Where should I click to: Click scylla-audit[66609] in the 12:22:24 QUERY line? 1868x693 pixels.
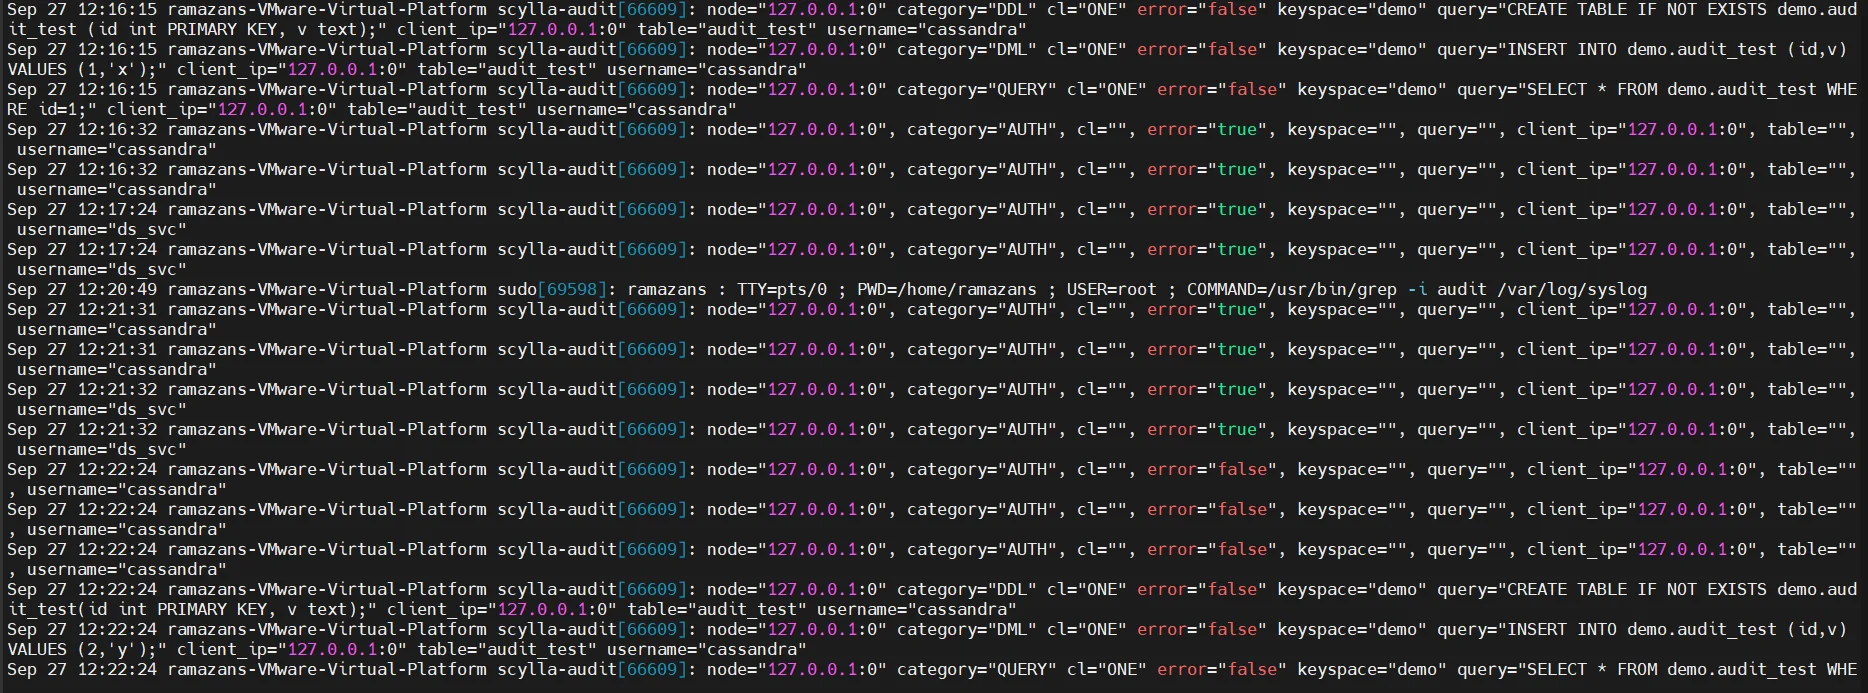(591, 669)
